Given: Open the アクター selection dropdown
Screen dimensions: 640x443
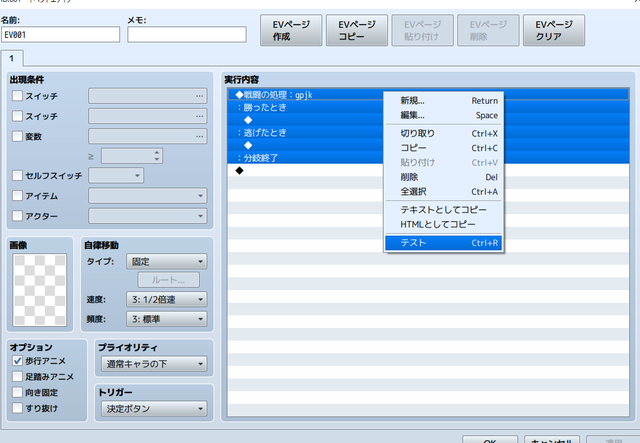Looking at the screenshot, I should (147, 216).
